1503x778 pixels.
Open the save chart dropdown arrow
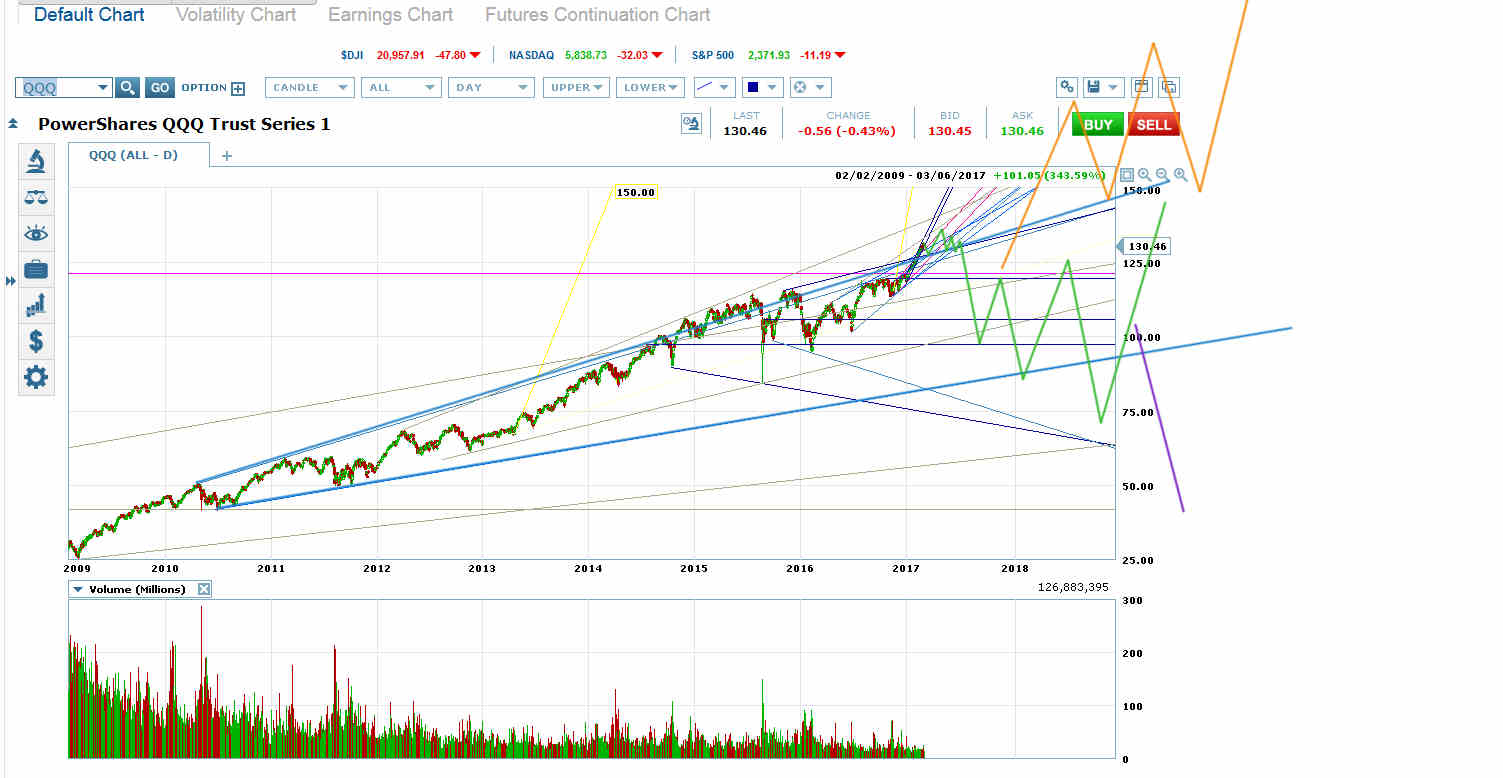pyautogui.click(x=1113, y=87)
